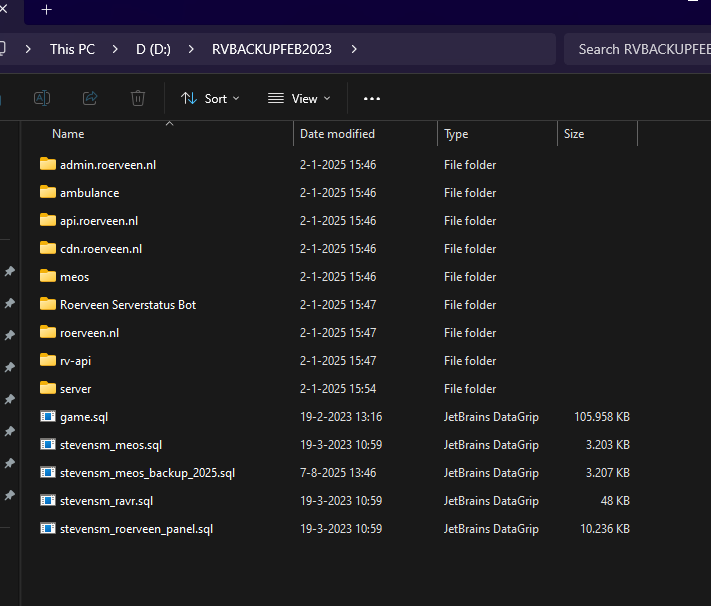
Task: Select the Roerveen Serverstatus Bot folder
Action: (127, 304)
